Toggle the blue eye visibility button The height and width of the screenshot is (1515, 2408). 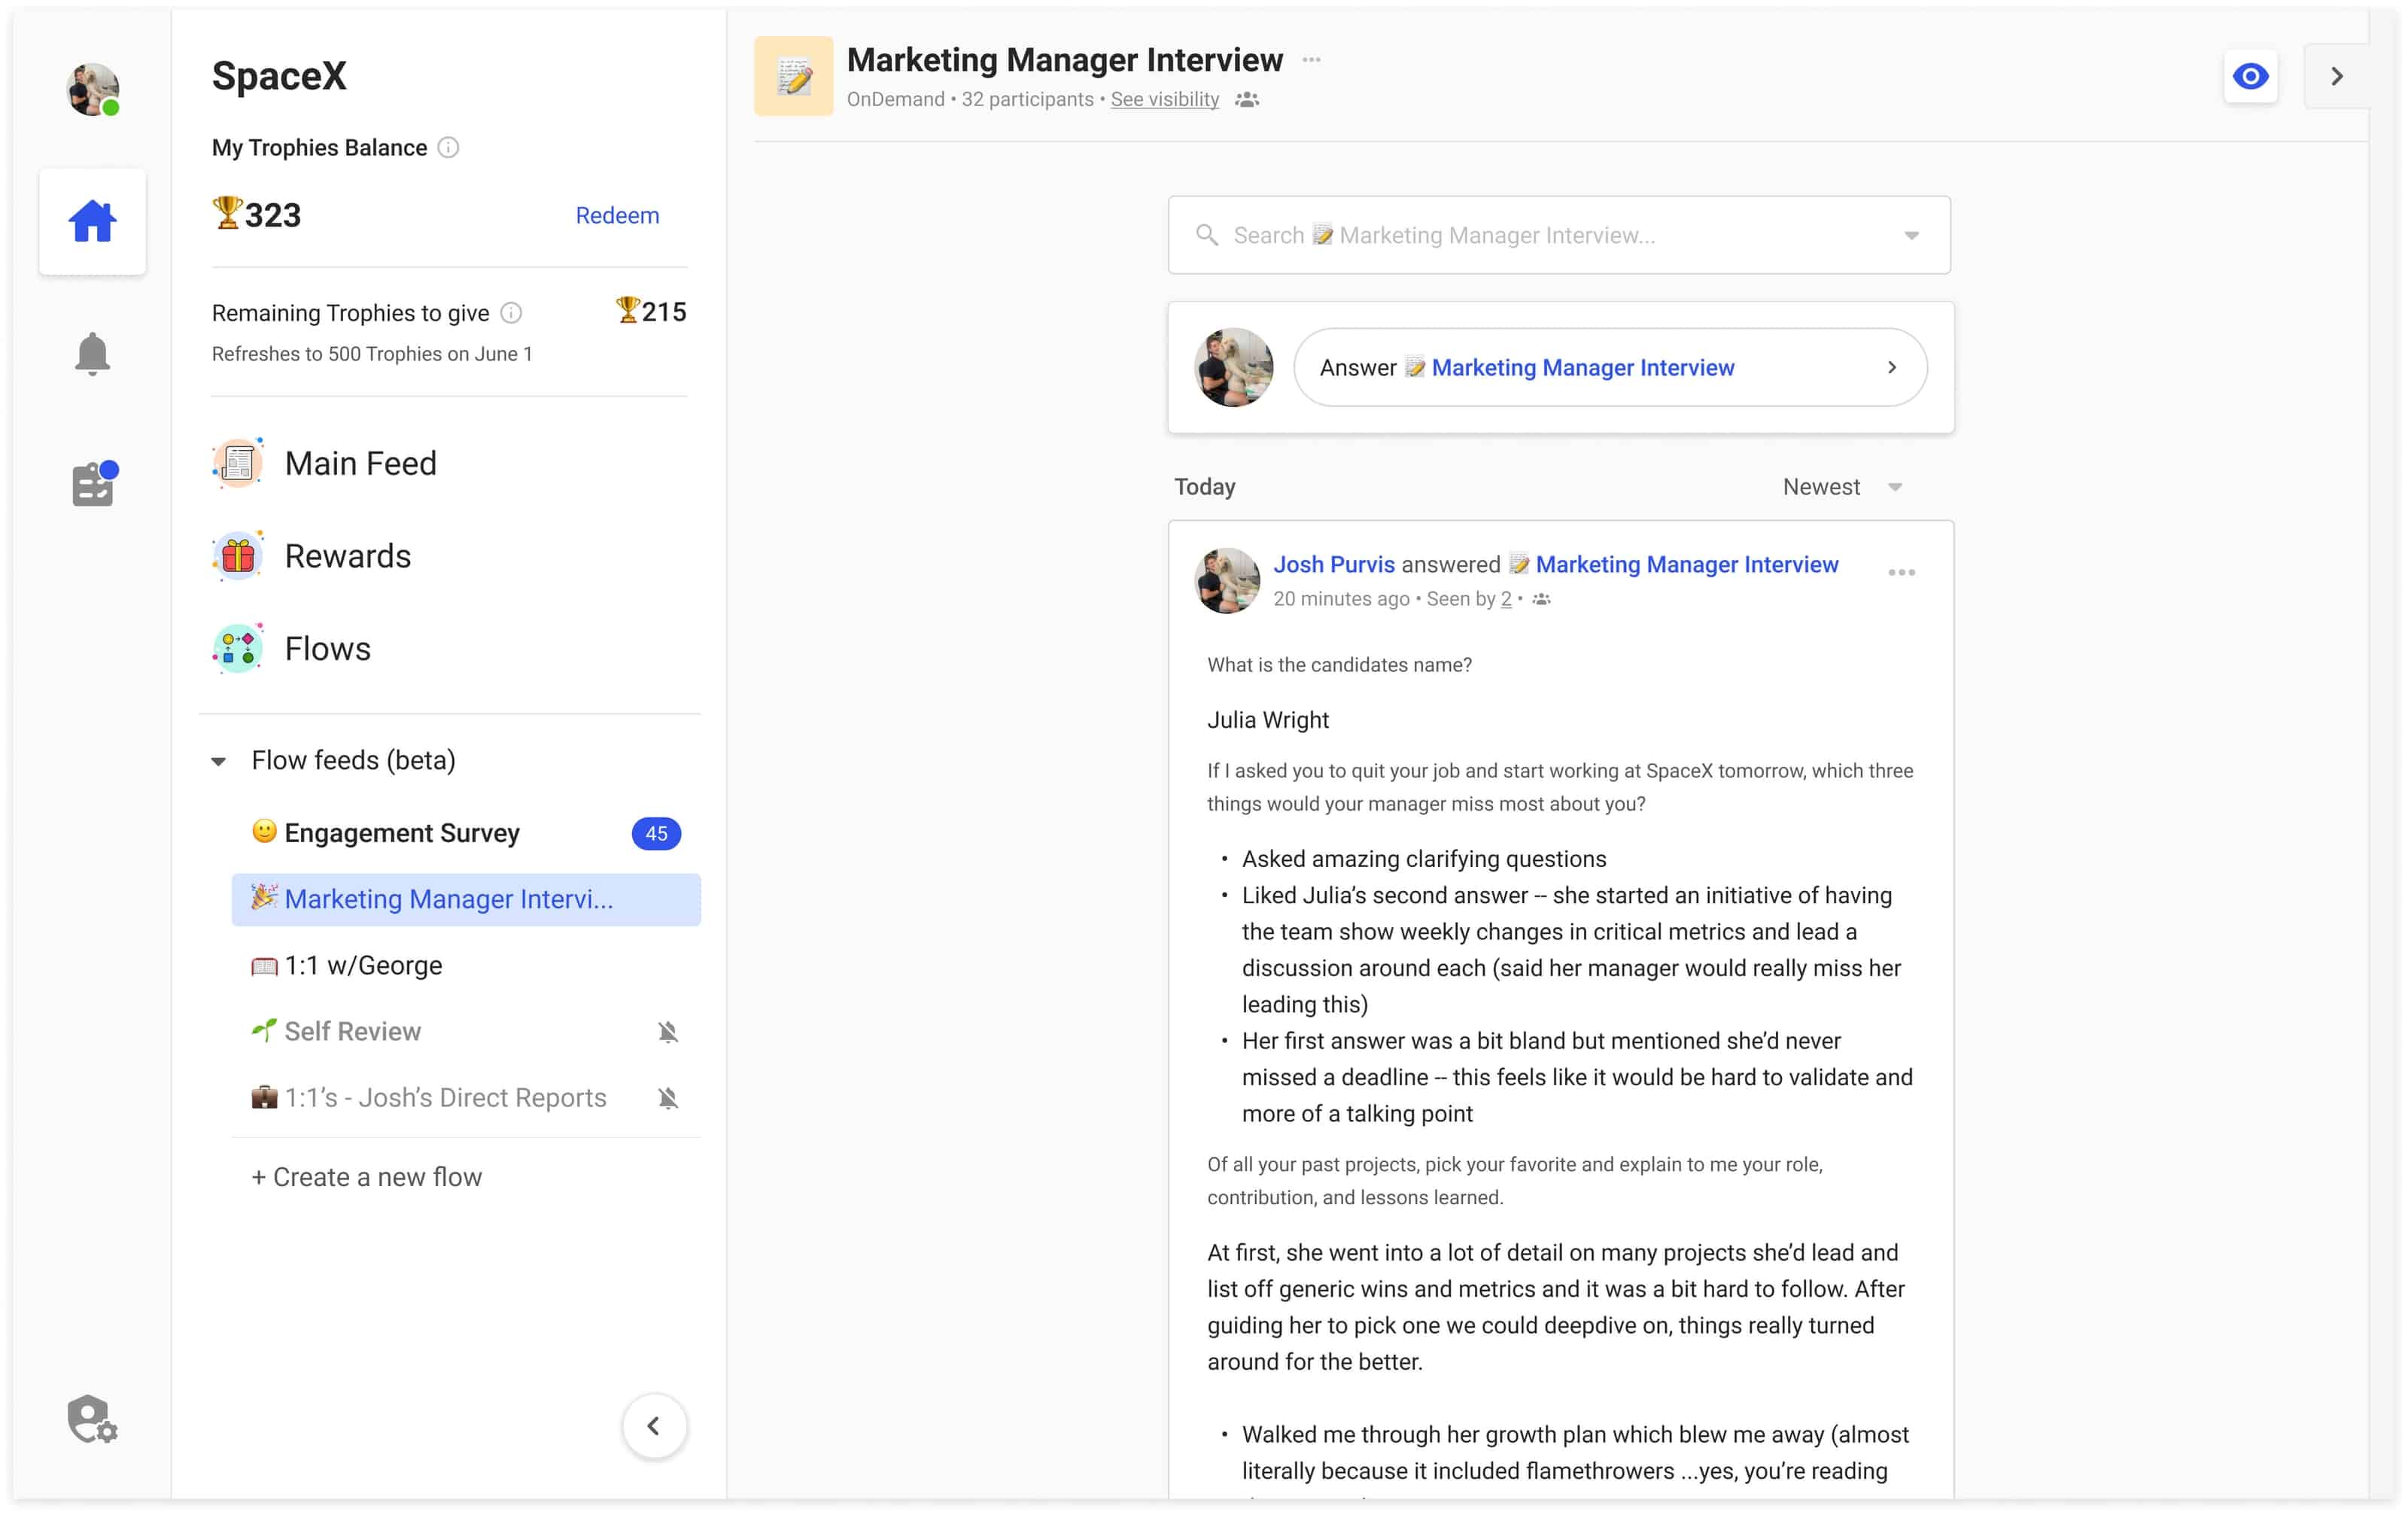tap(2249, 76)
